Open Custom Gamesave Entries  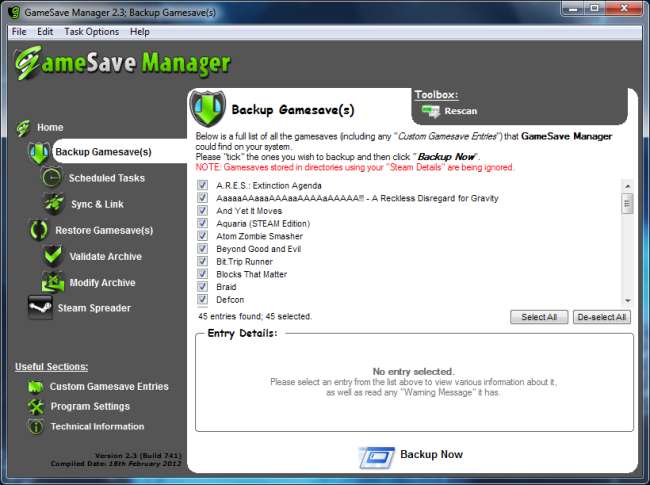[x=109, y=386]
